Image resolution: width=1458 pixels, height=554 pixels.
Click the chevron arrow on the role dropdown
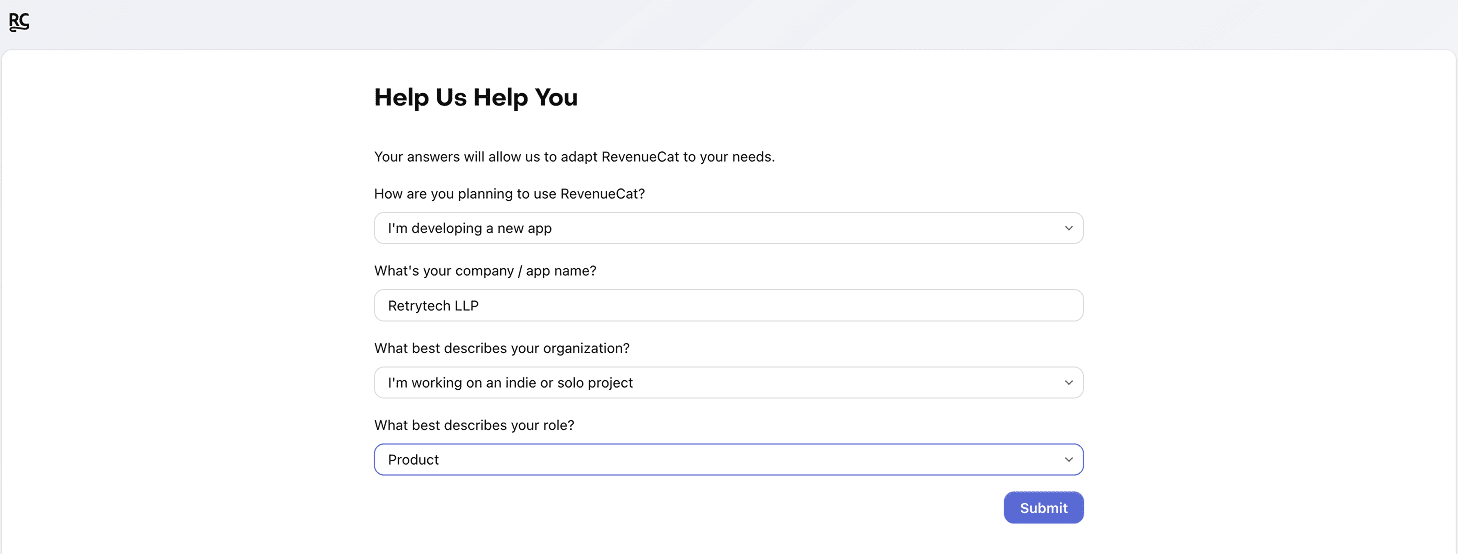[x=1068, y=460]
